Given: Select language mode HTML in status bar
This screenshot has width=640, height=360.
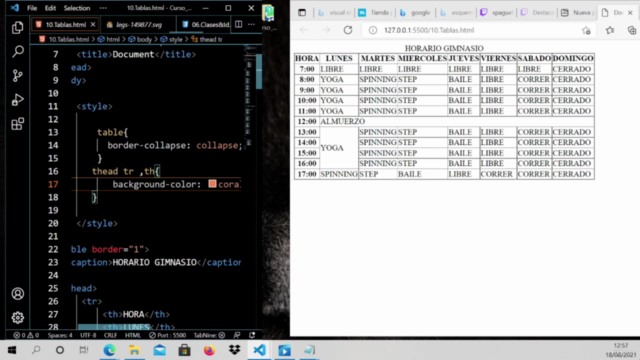Looking at the screenshot, I should click(133, 335).
